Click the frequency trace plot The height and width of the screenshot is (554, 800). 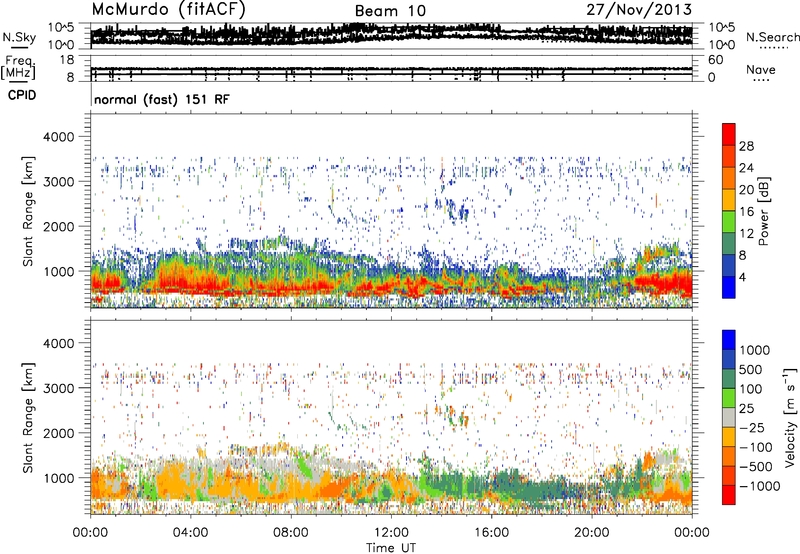[391, 69]
